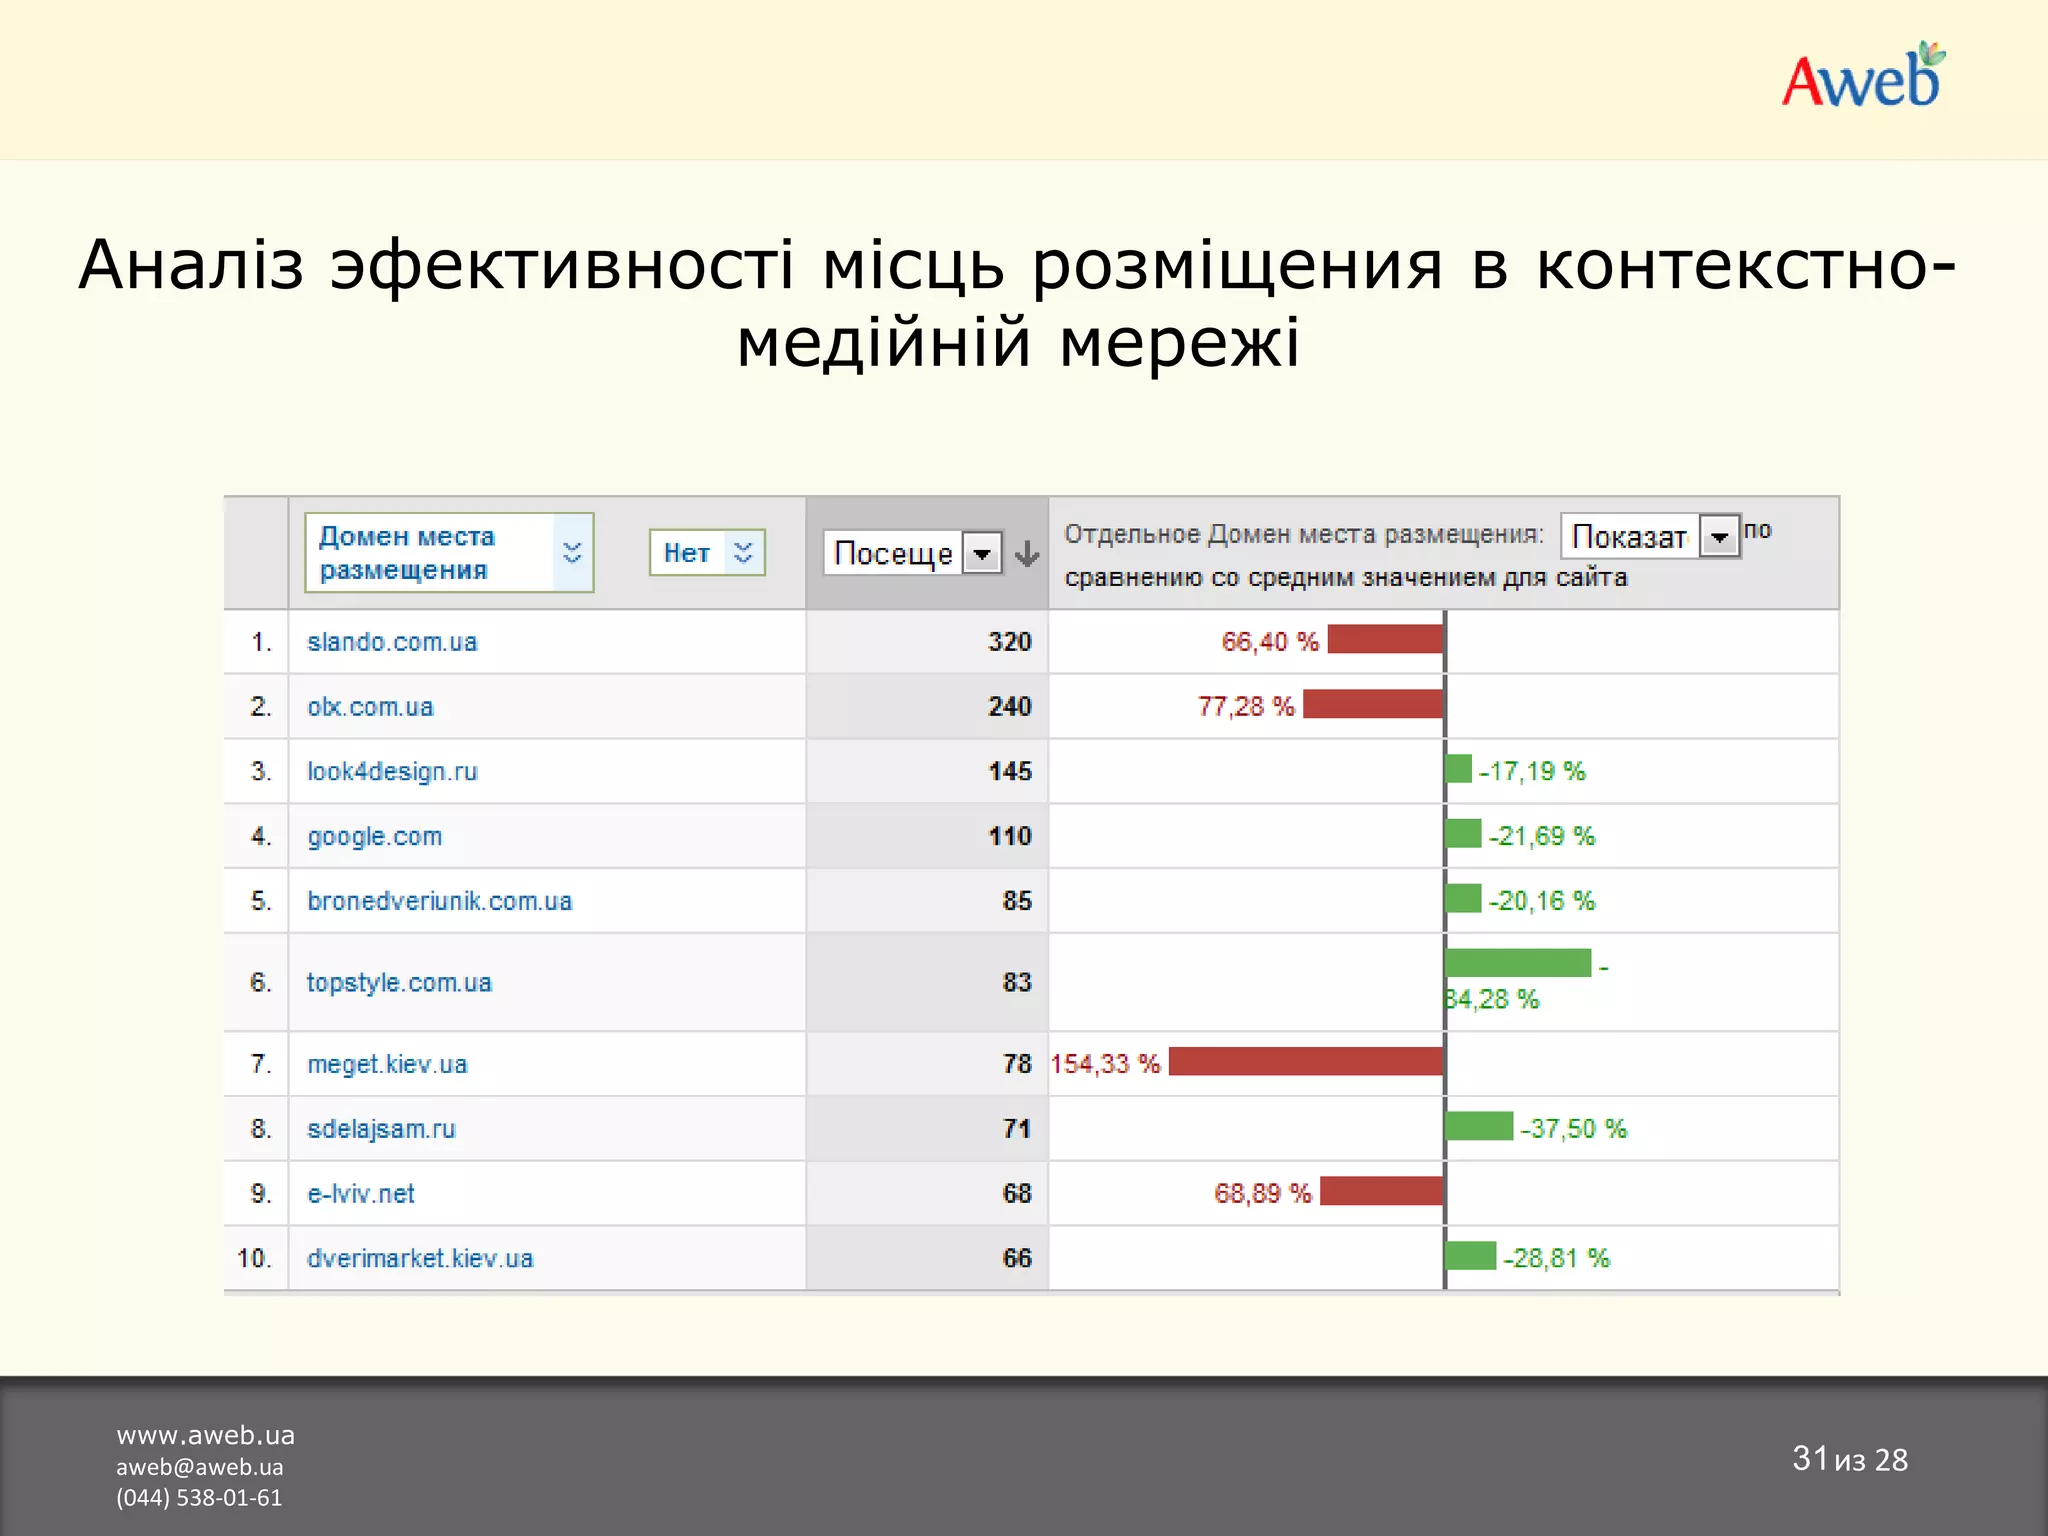Open the topstyle.com.ua link
Screen dimensions: 2048x1536
tap(399, 983)
